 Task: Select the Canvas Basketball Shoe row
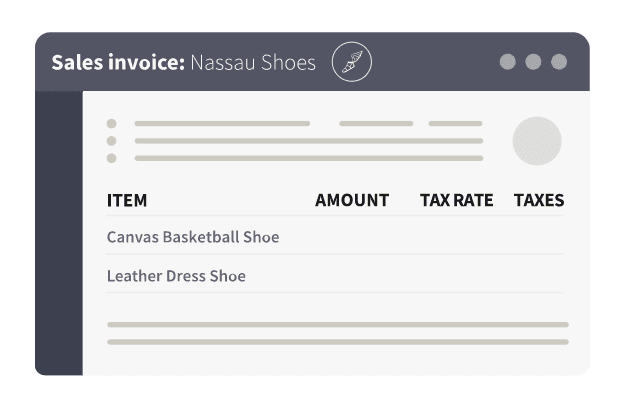(x=335, y=237)
